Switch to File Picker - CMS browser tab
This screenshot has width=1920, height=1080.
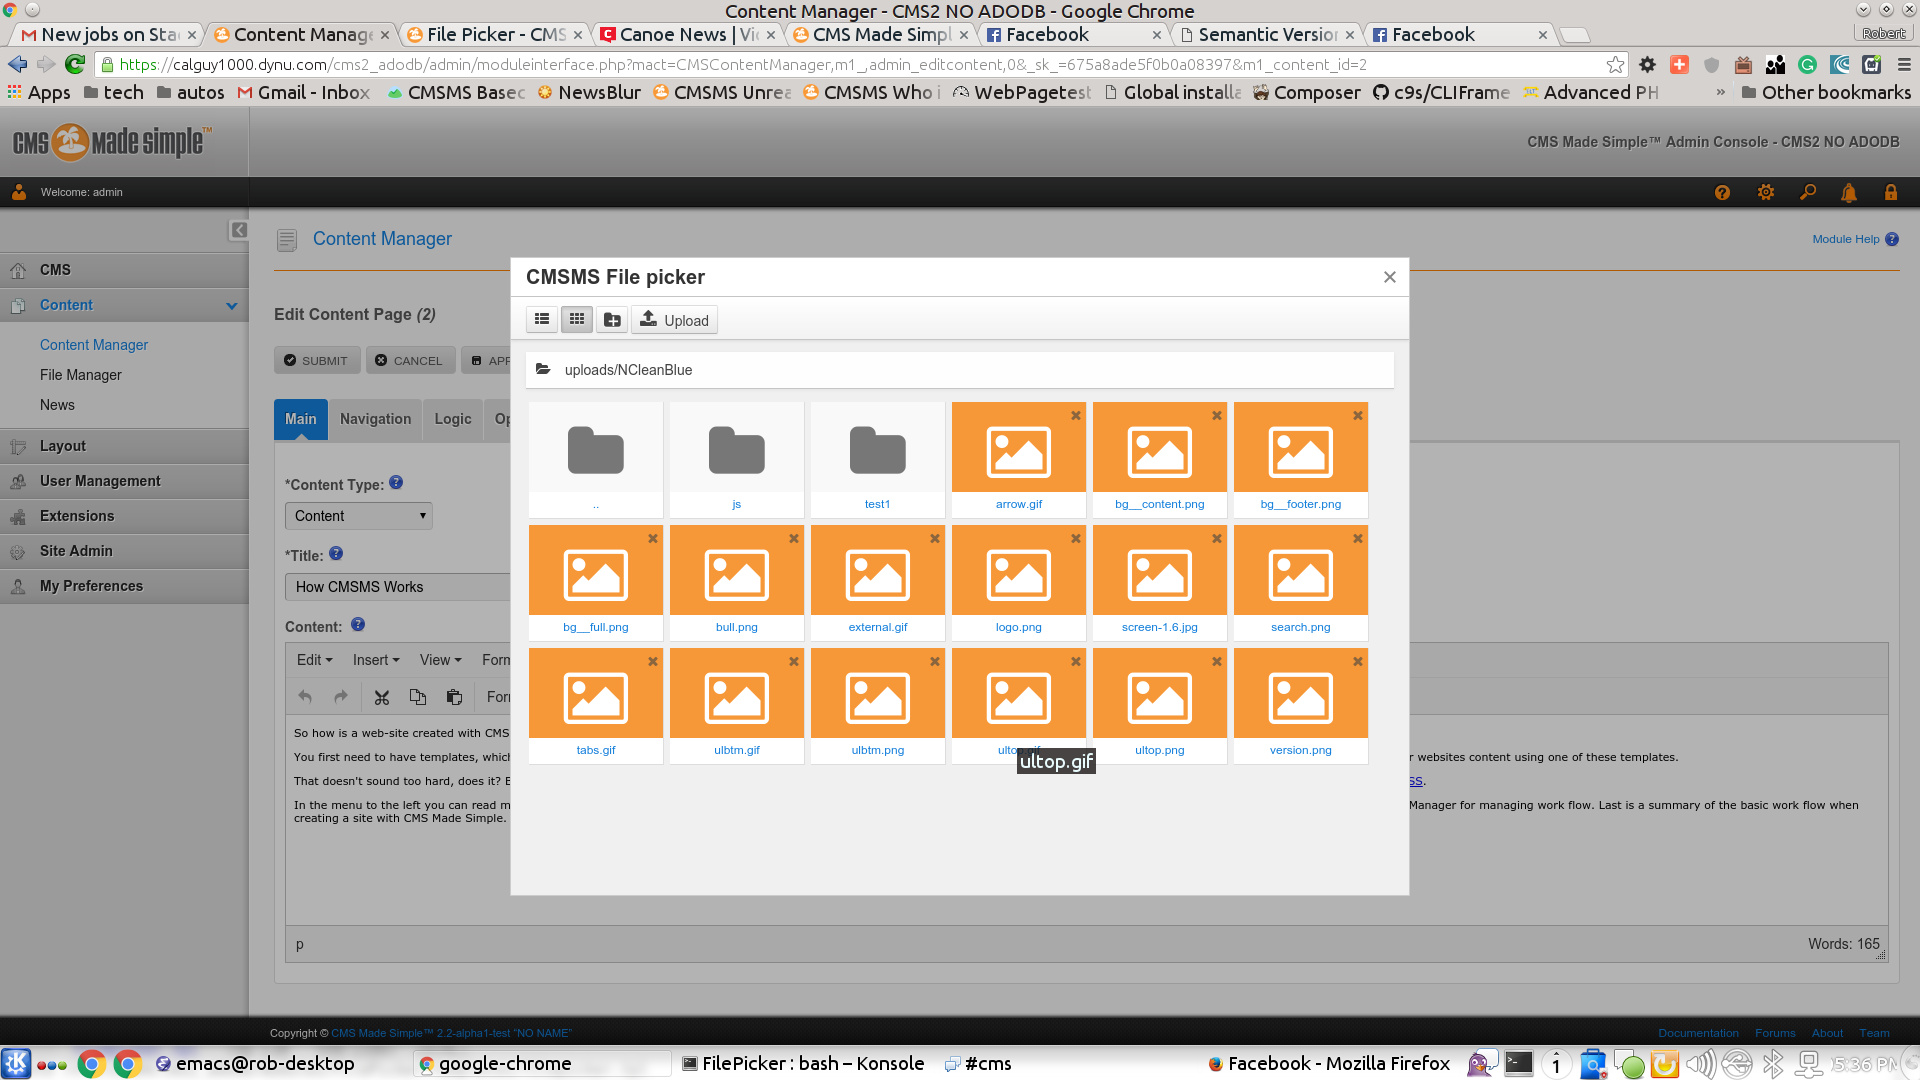(x=495, y=34)
